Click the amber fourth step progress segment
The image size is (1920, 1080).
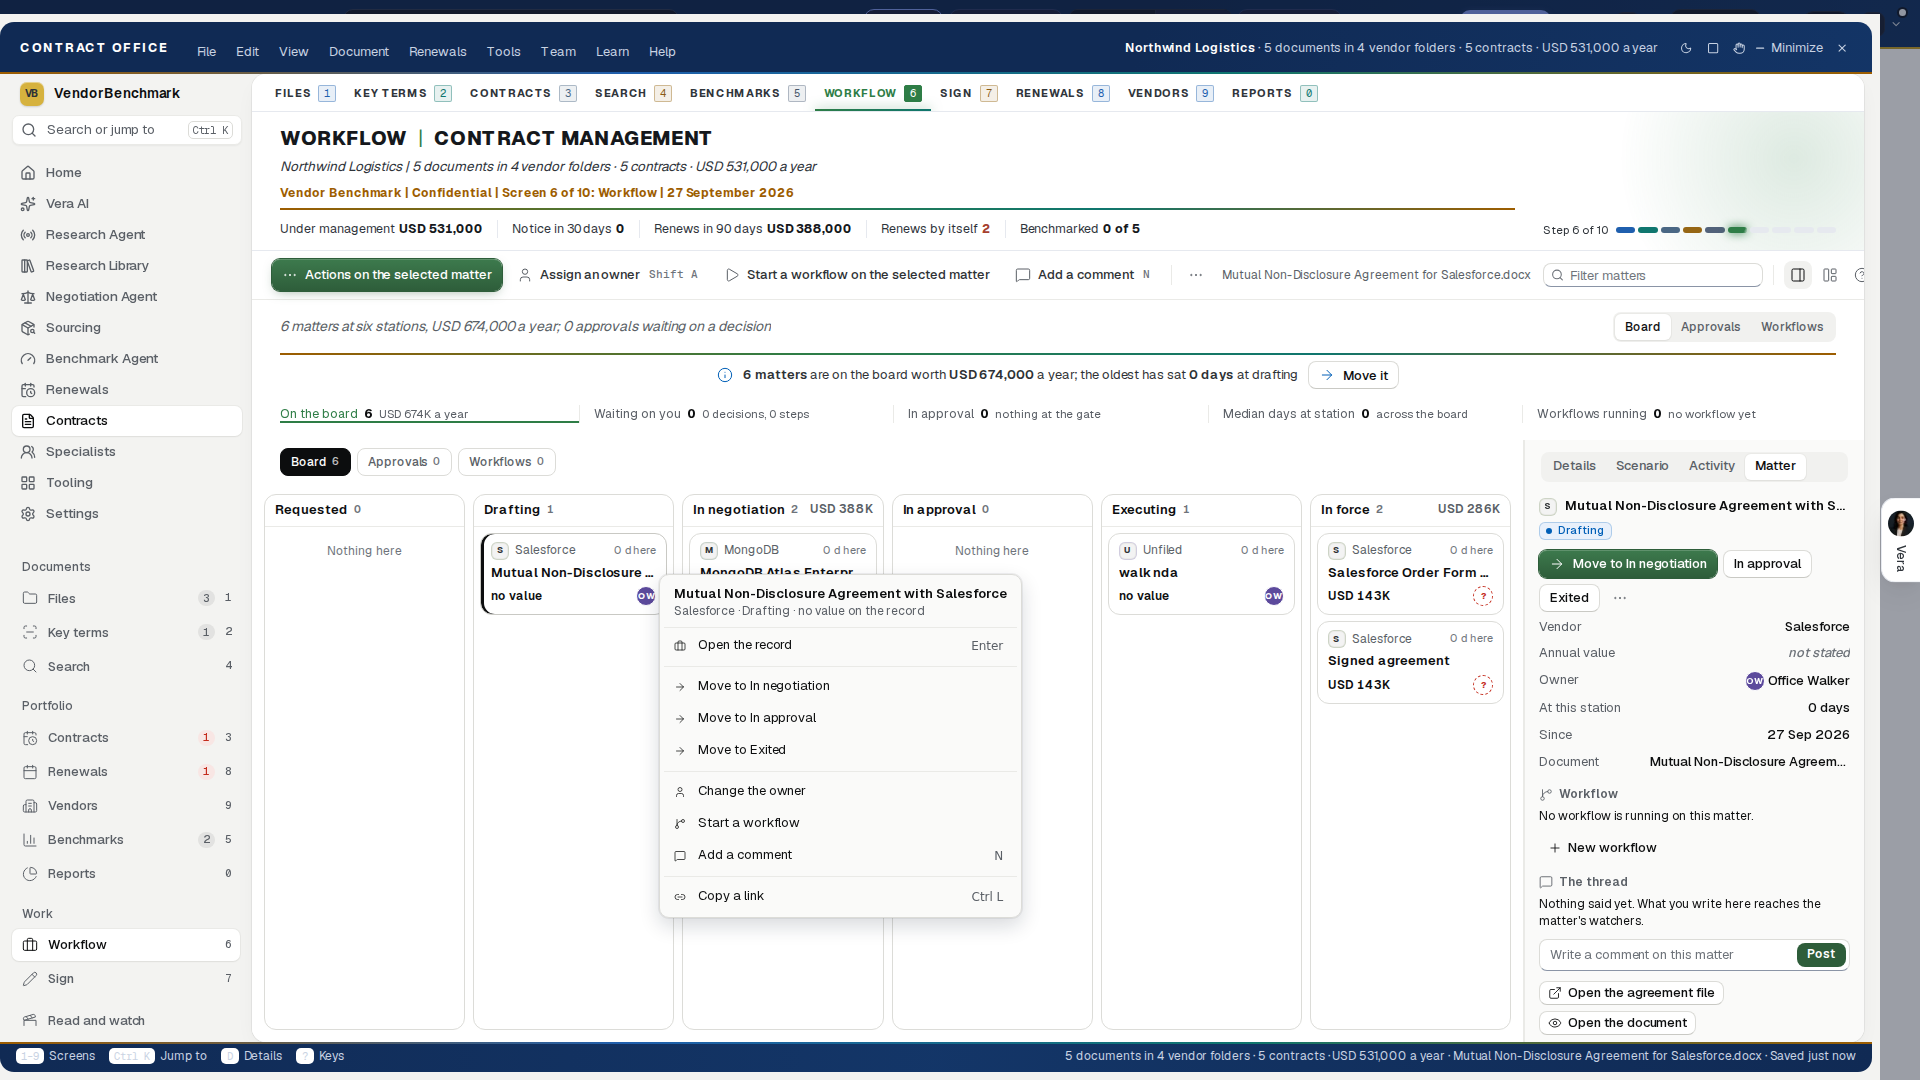[x=1692, y=230]
